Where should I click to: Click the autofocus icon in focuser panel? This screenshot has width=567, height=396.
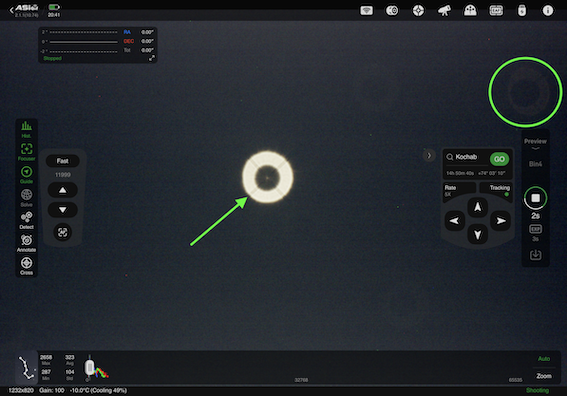coord(63,232)
